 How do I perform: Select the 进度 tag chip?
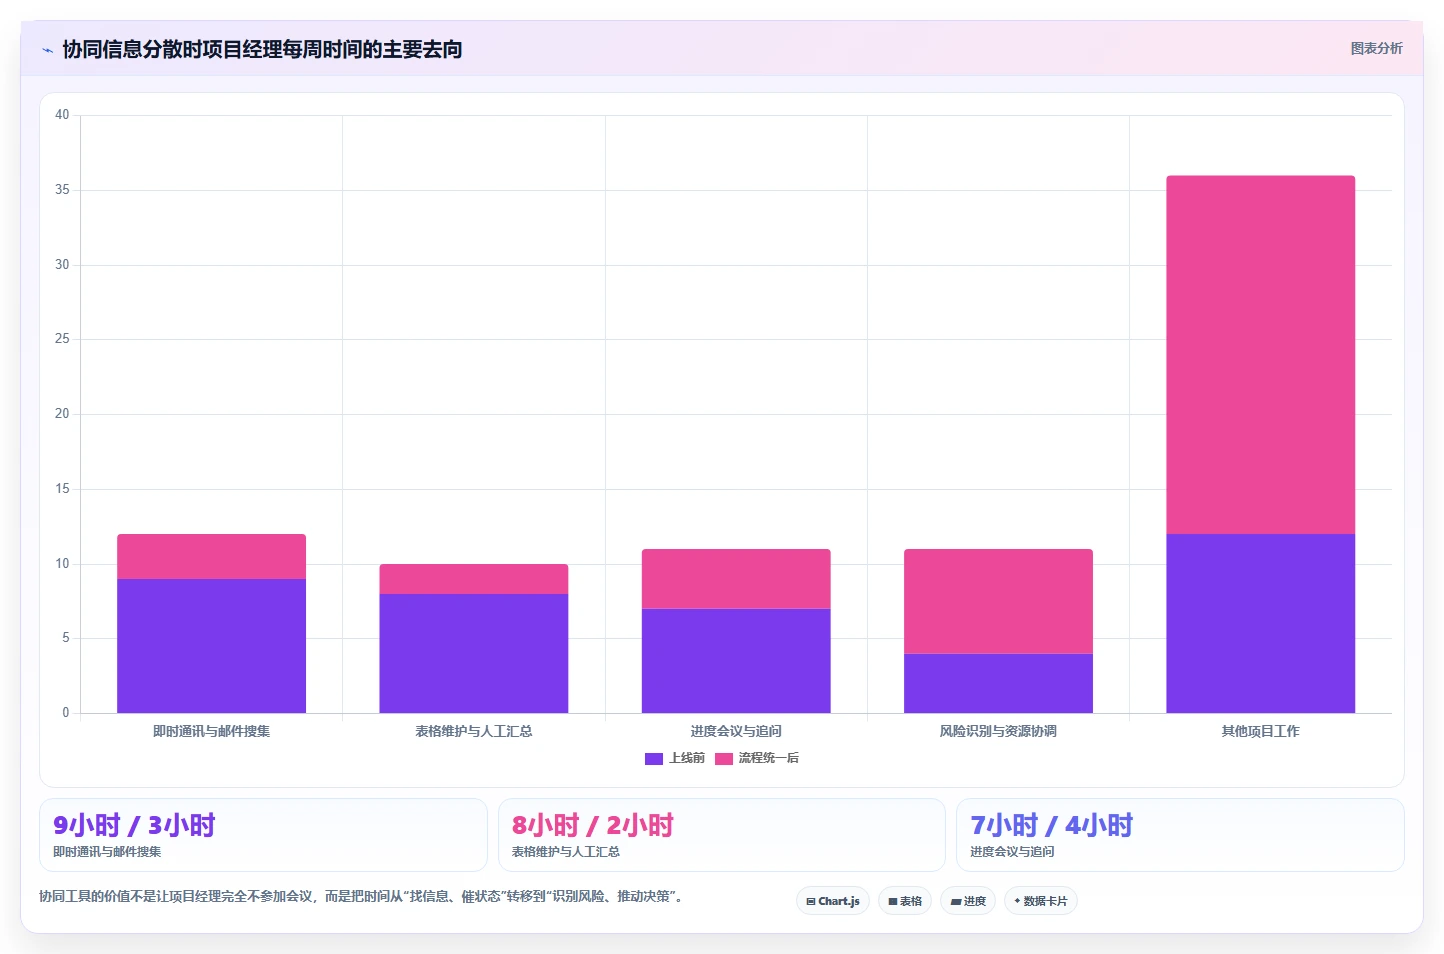[x=968, y=901]
